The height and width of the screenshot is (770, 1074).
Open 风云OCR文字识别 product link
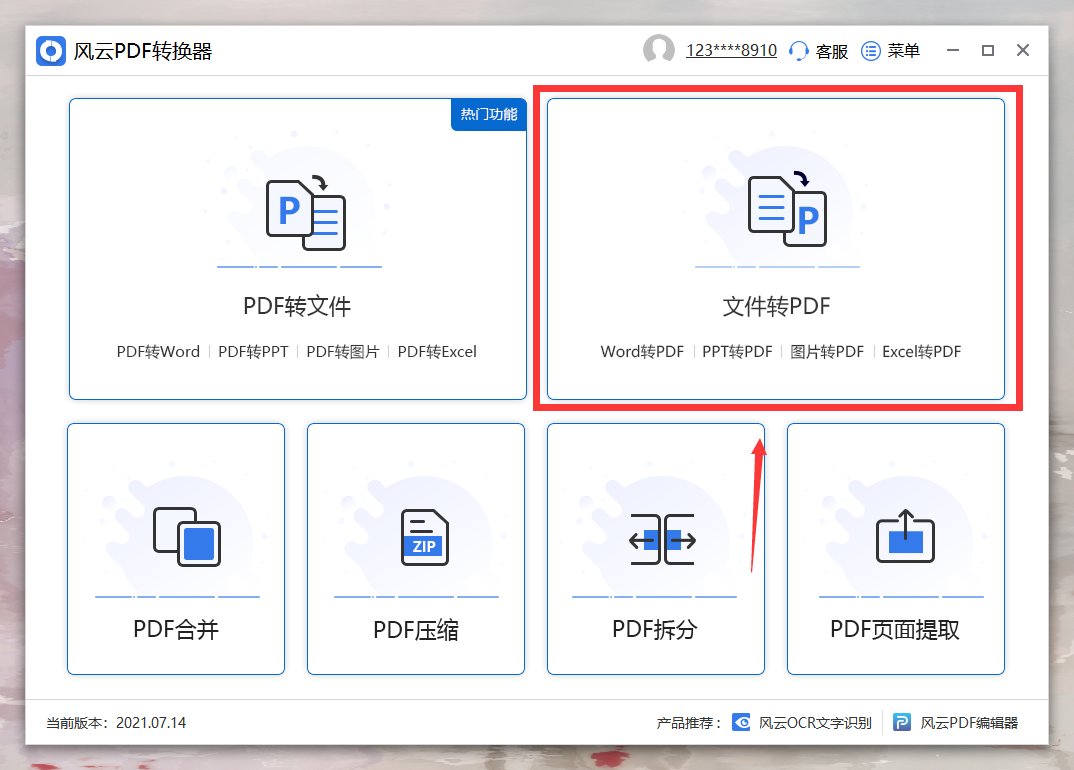point(815,723)
